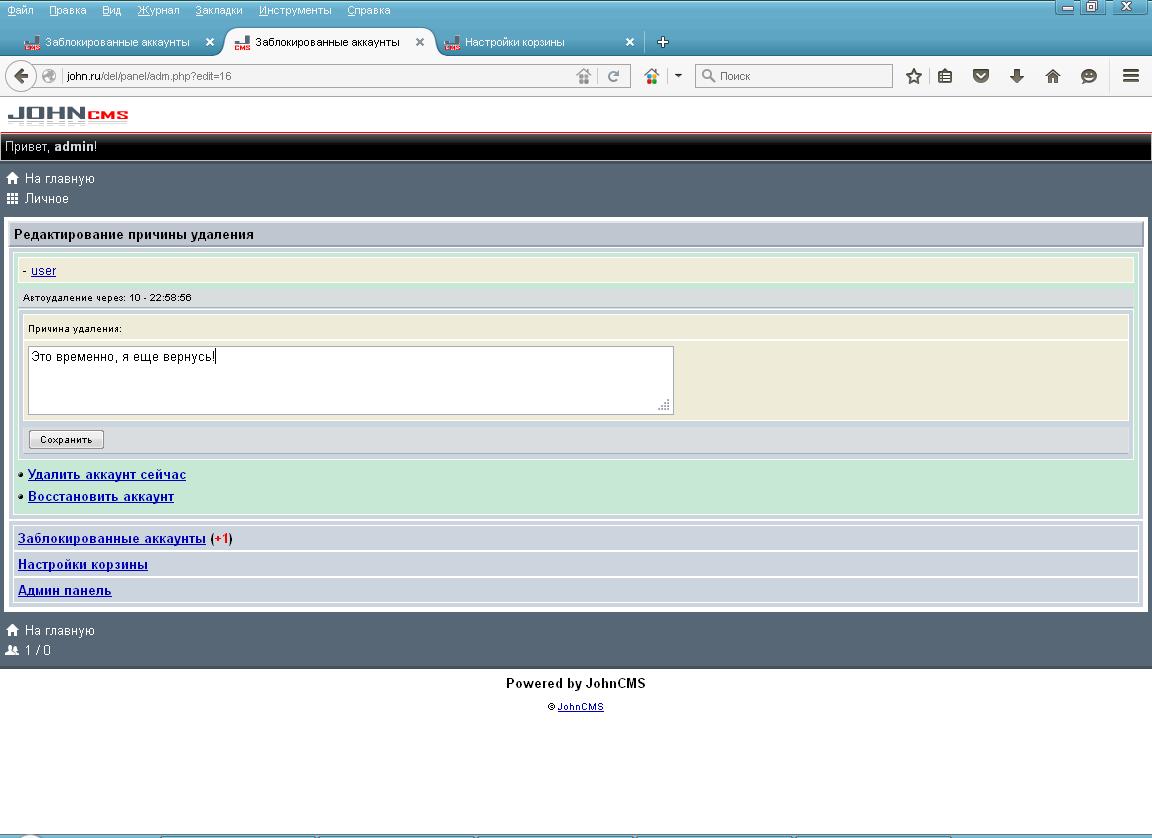This screenshot has width=1152, height=838.
Task: Open the Закладки menu
Action: 218,10
